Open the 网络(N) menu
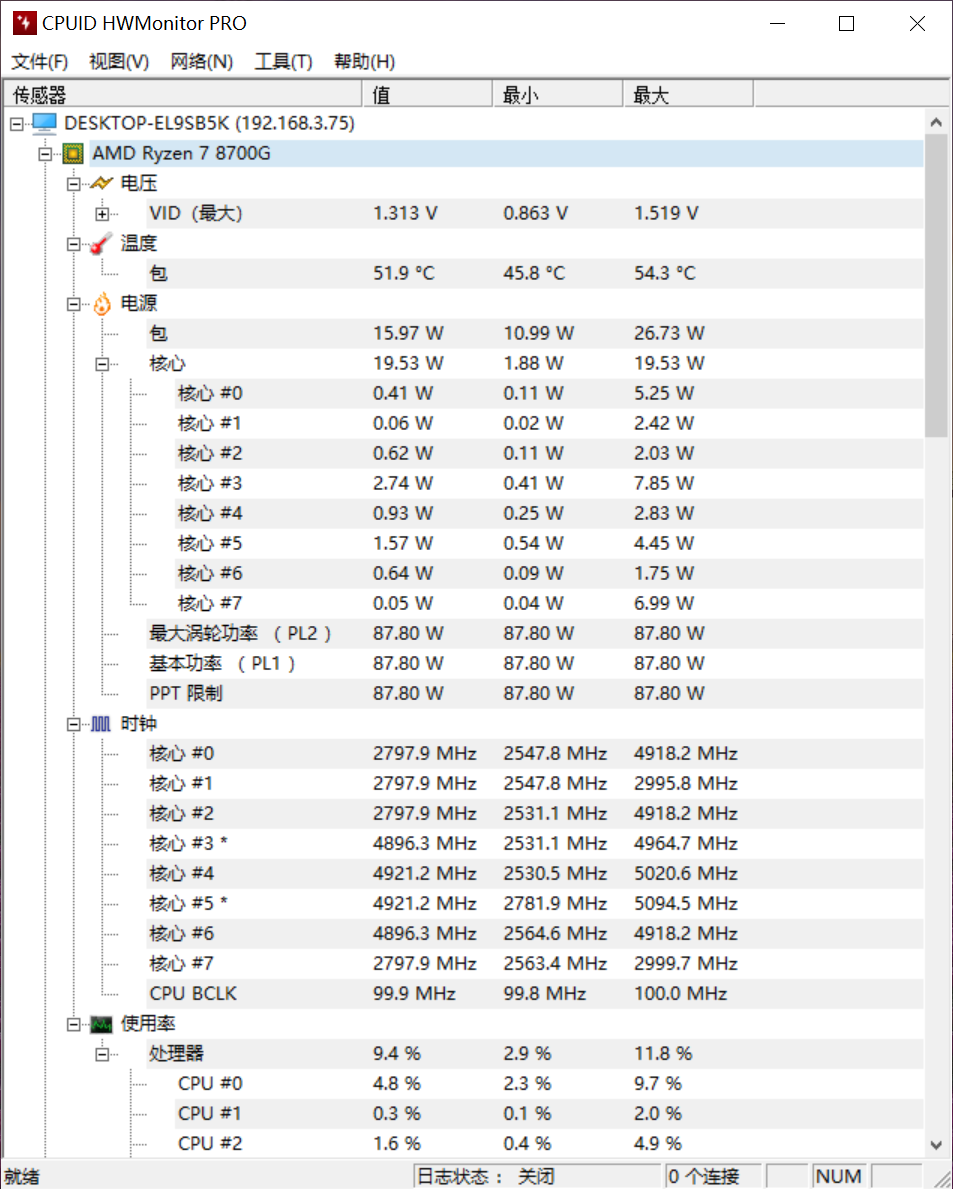Image resolution: width=953 pixels, height=1189 pixels. pyautogui.click(x=202, y=61)
